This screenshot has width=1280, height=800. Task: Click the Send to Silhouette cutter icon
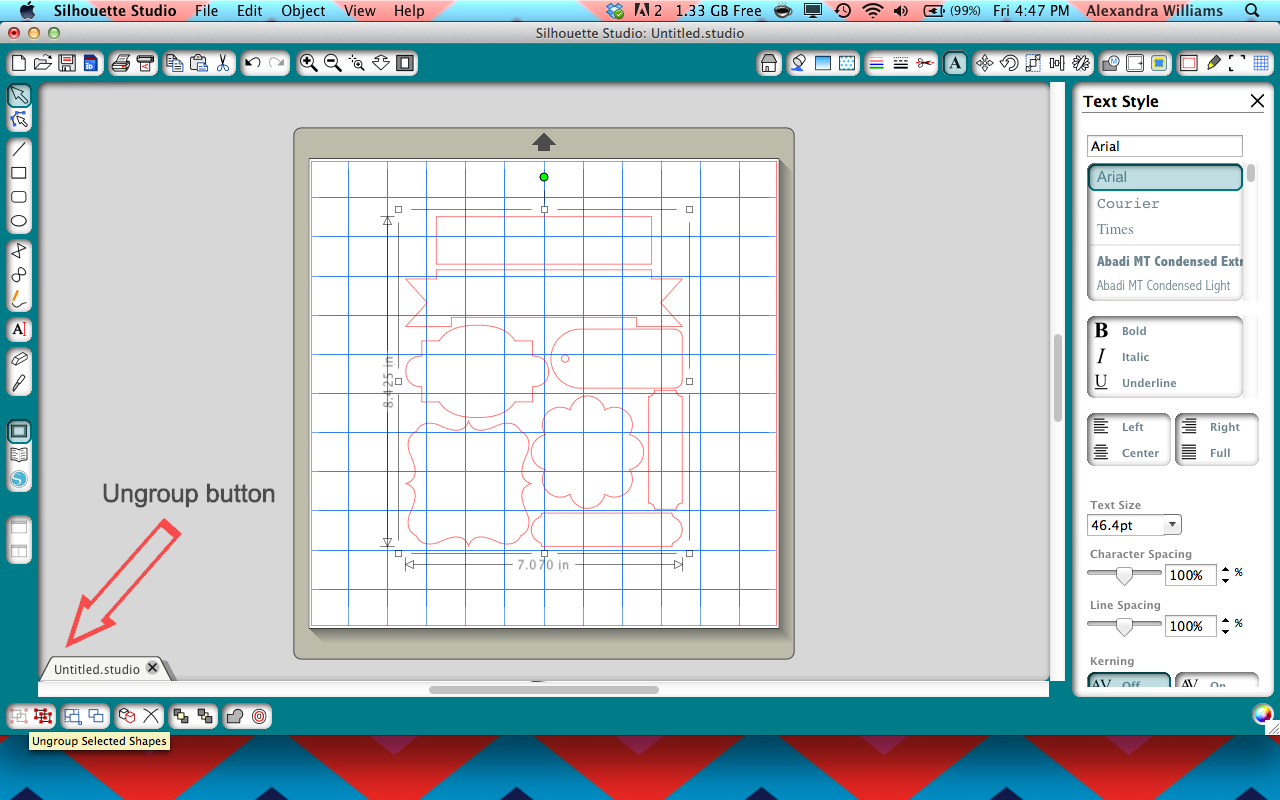click(x=146, y=63)
